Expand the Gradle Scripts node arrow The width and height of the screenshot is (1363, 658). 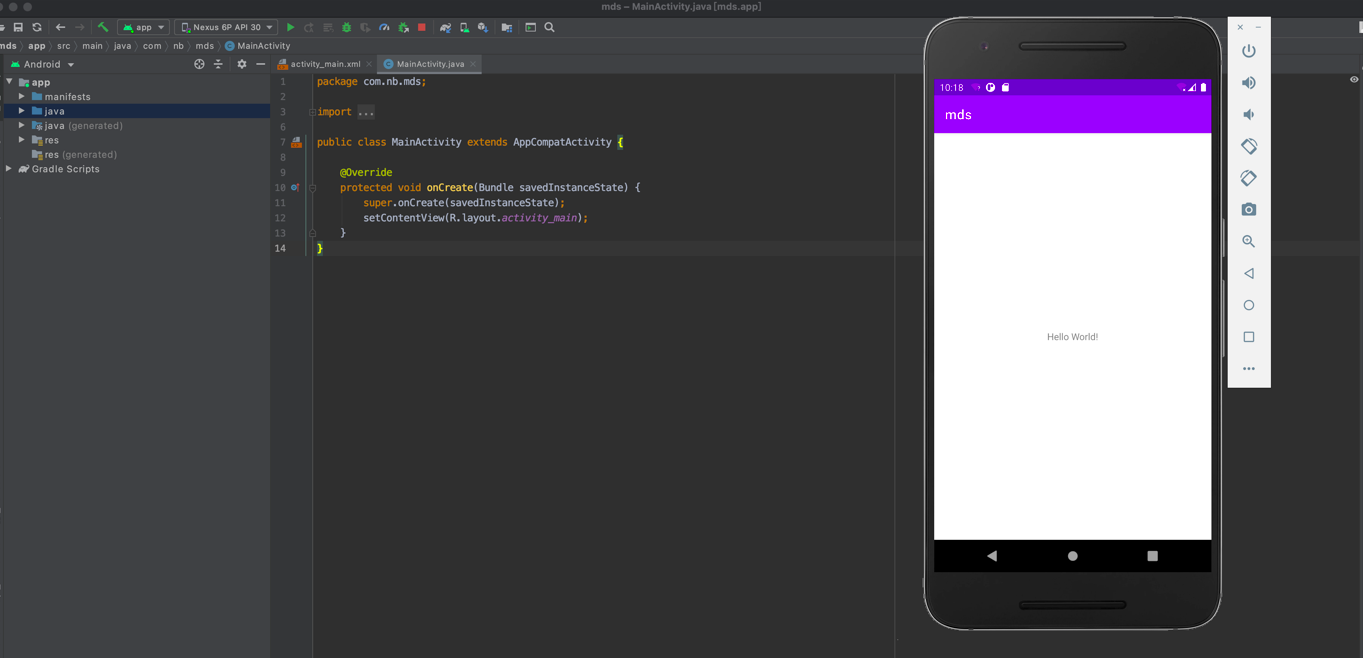9,169
